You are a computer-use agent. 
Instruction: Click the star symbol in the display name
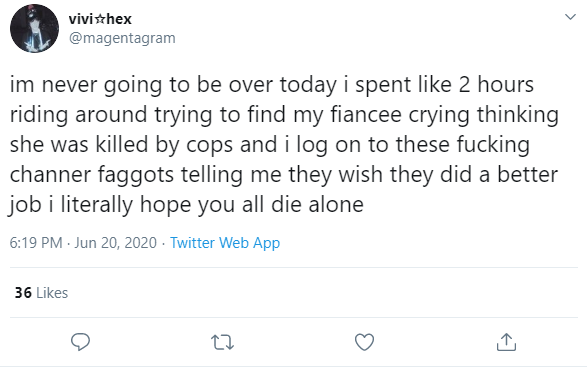[100, 19]
